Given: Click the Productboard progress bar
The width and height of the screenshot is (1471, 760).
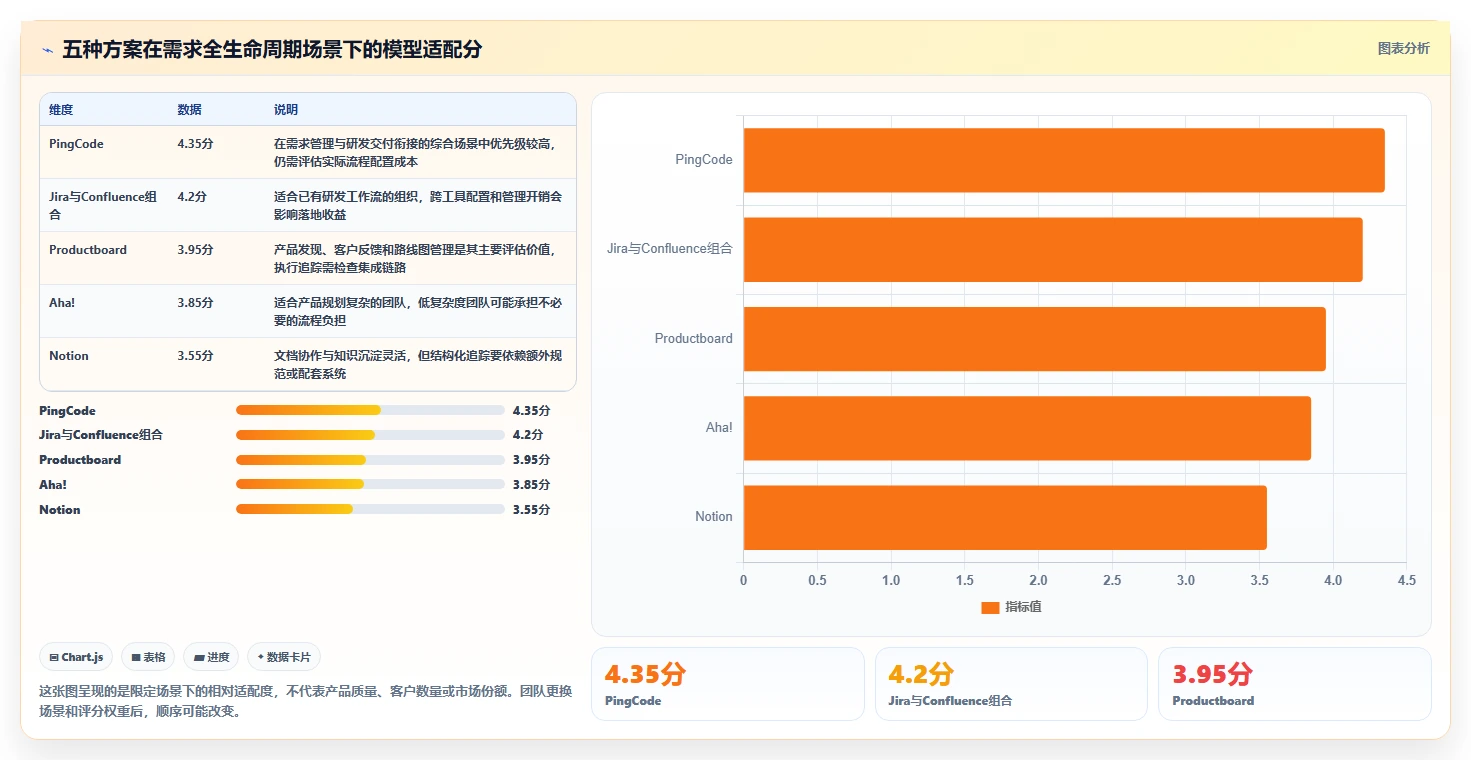Looking at the screenshot, I should click(370, 460).
